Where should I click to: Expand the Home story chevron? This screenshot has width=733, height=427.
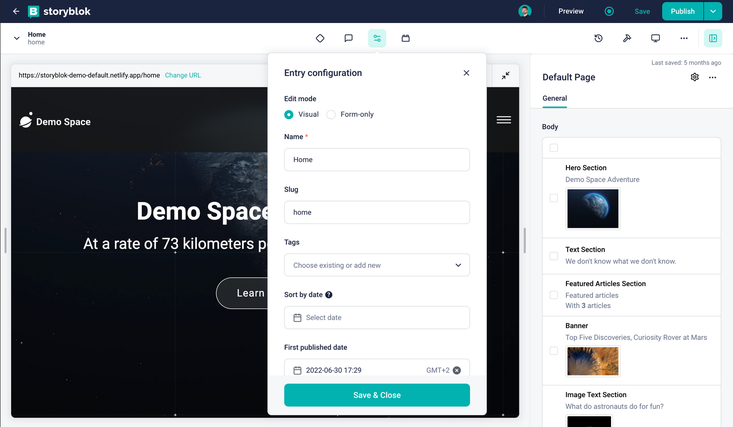[x=16, y=38]
